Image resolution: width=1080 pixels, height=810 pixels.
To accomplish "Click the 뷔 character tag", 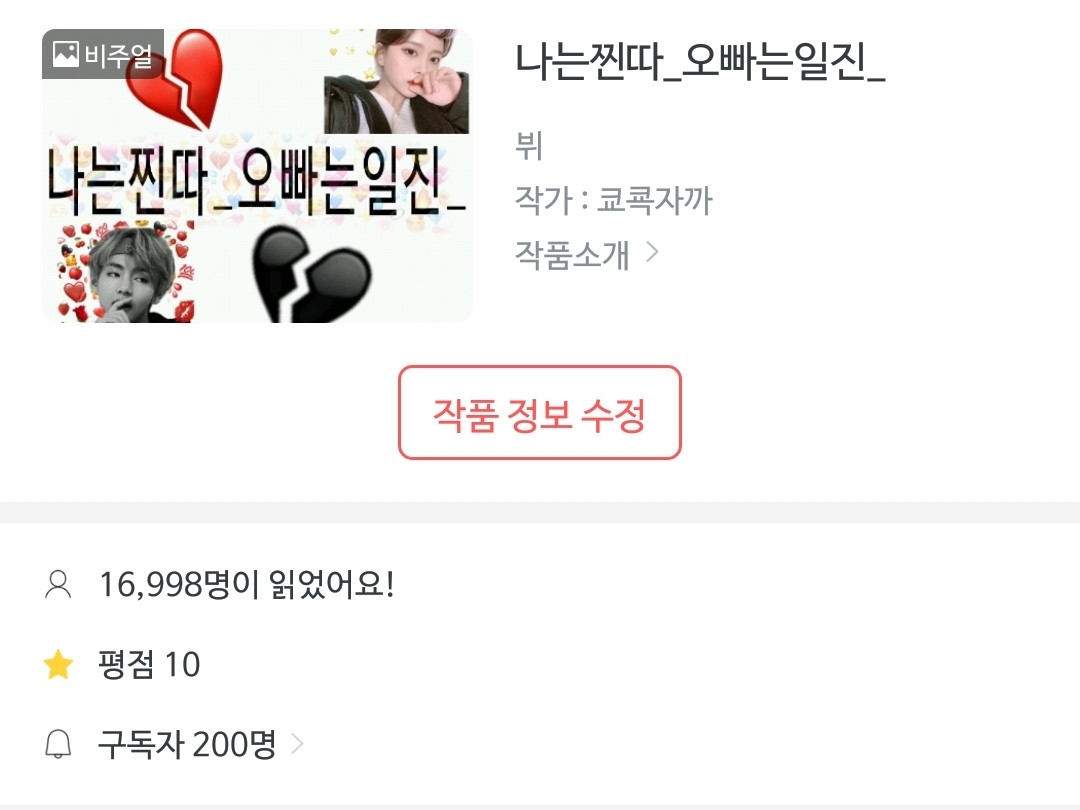I will click(529, 146).
